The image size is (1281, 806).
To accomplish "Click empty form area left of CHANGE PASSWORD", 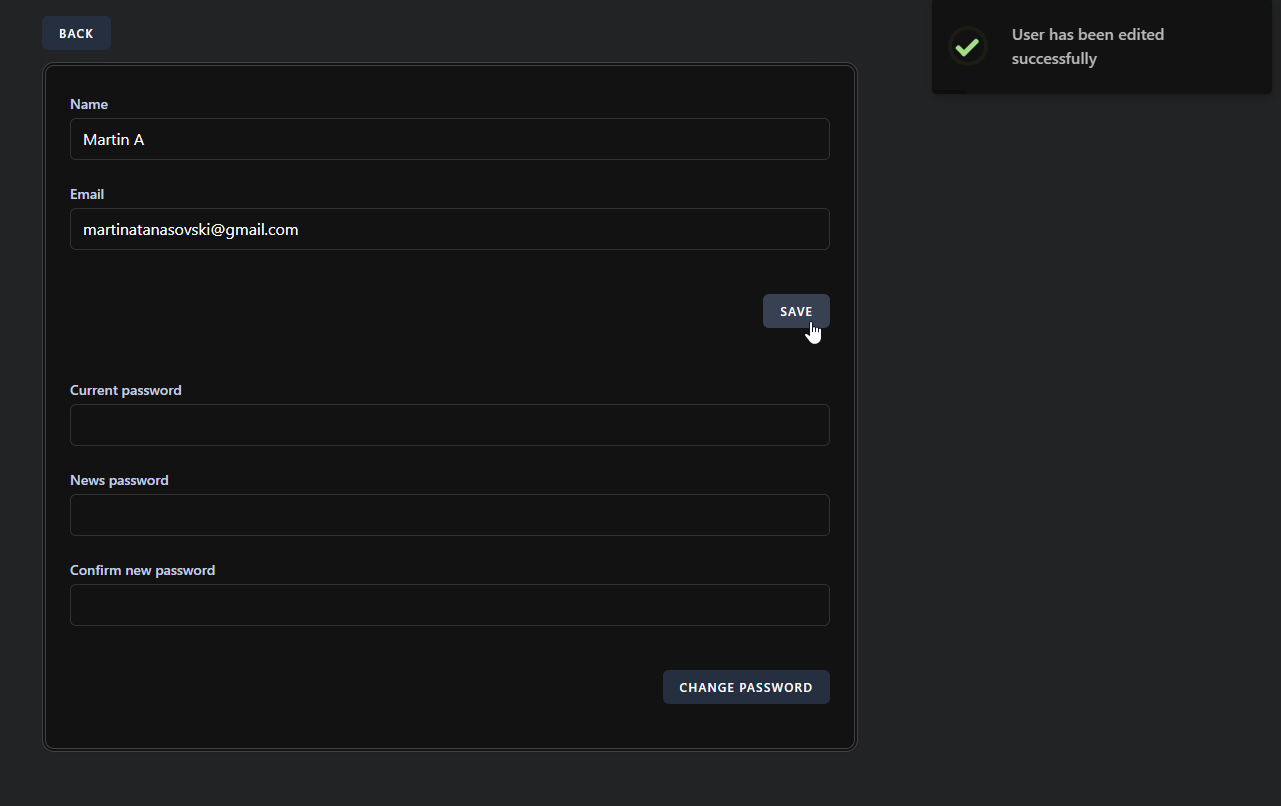I will click(x=350, y=687).
